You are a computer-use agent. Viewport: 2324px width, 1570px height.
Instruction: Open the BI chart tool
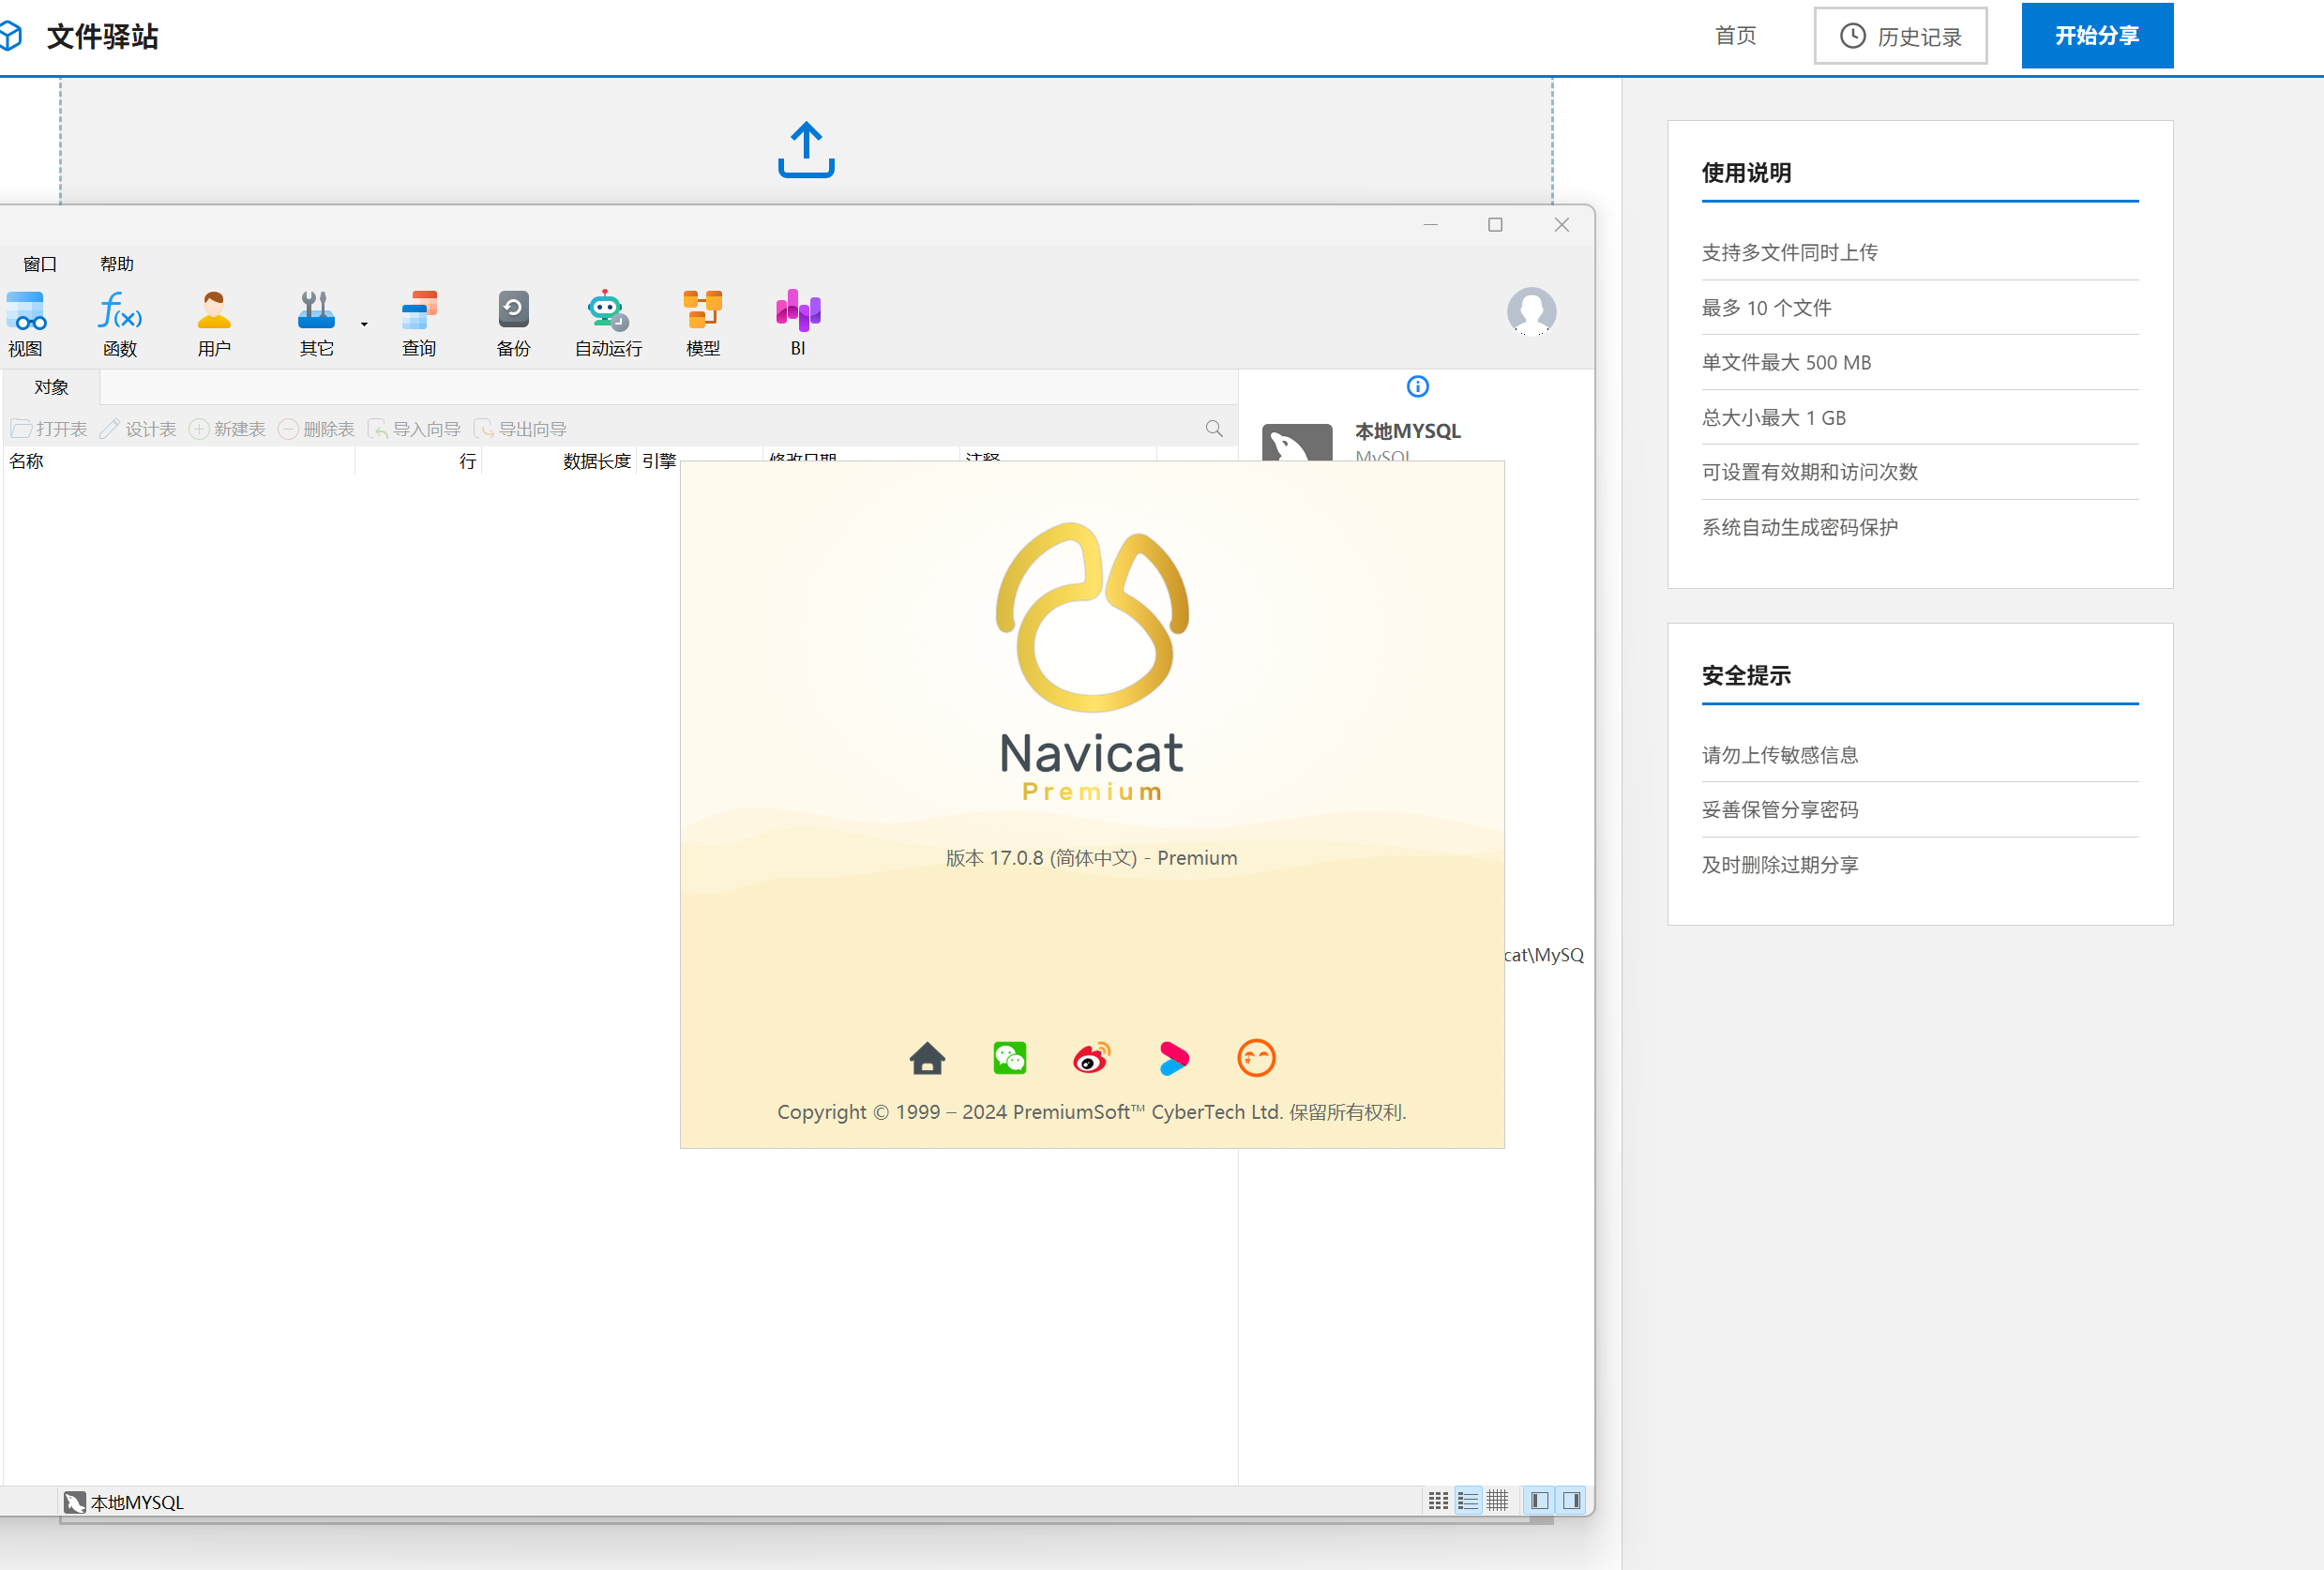point(797,323)
